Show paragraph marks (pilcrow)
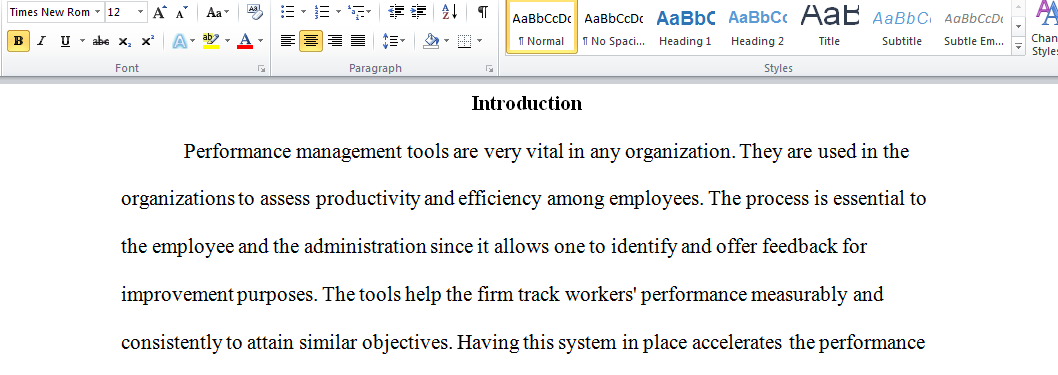The height and width of the screenshot is (375, 1058). pyautogui.click(x=482, y=12)
